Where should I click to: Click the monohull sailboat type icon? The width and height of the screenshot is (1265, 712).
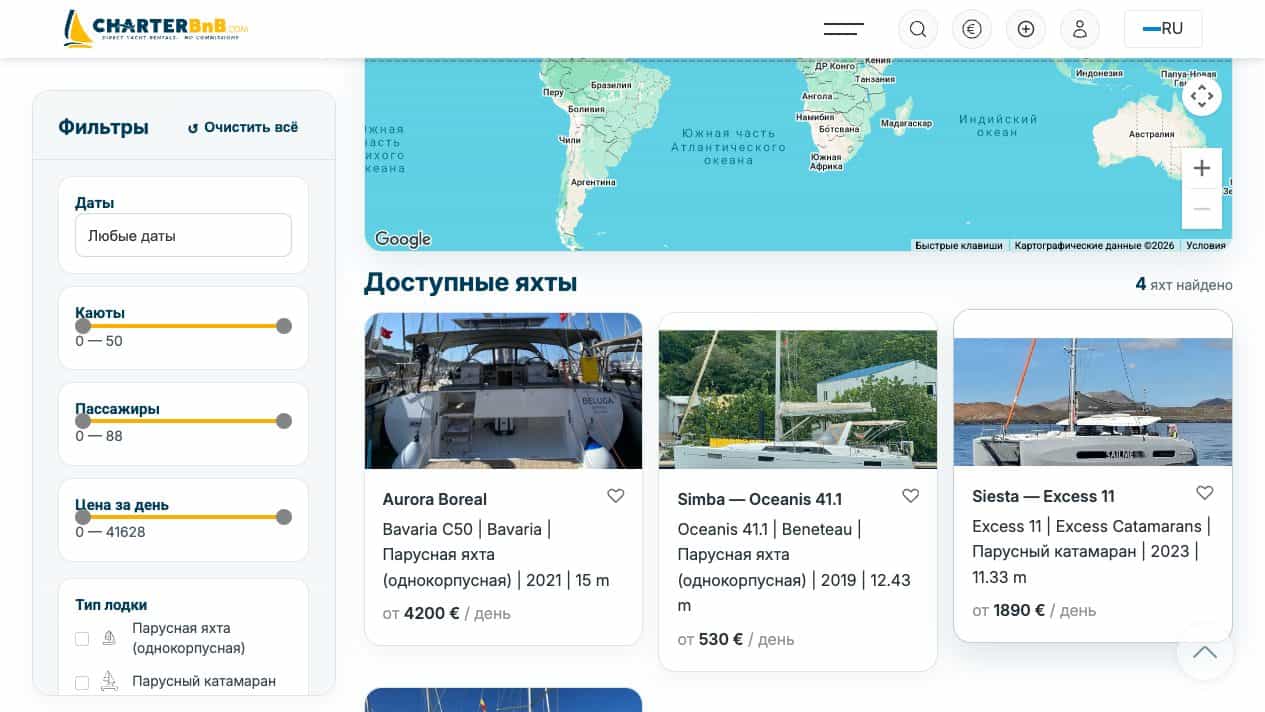point(110,638)
